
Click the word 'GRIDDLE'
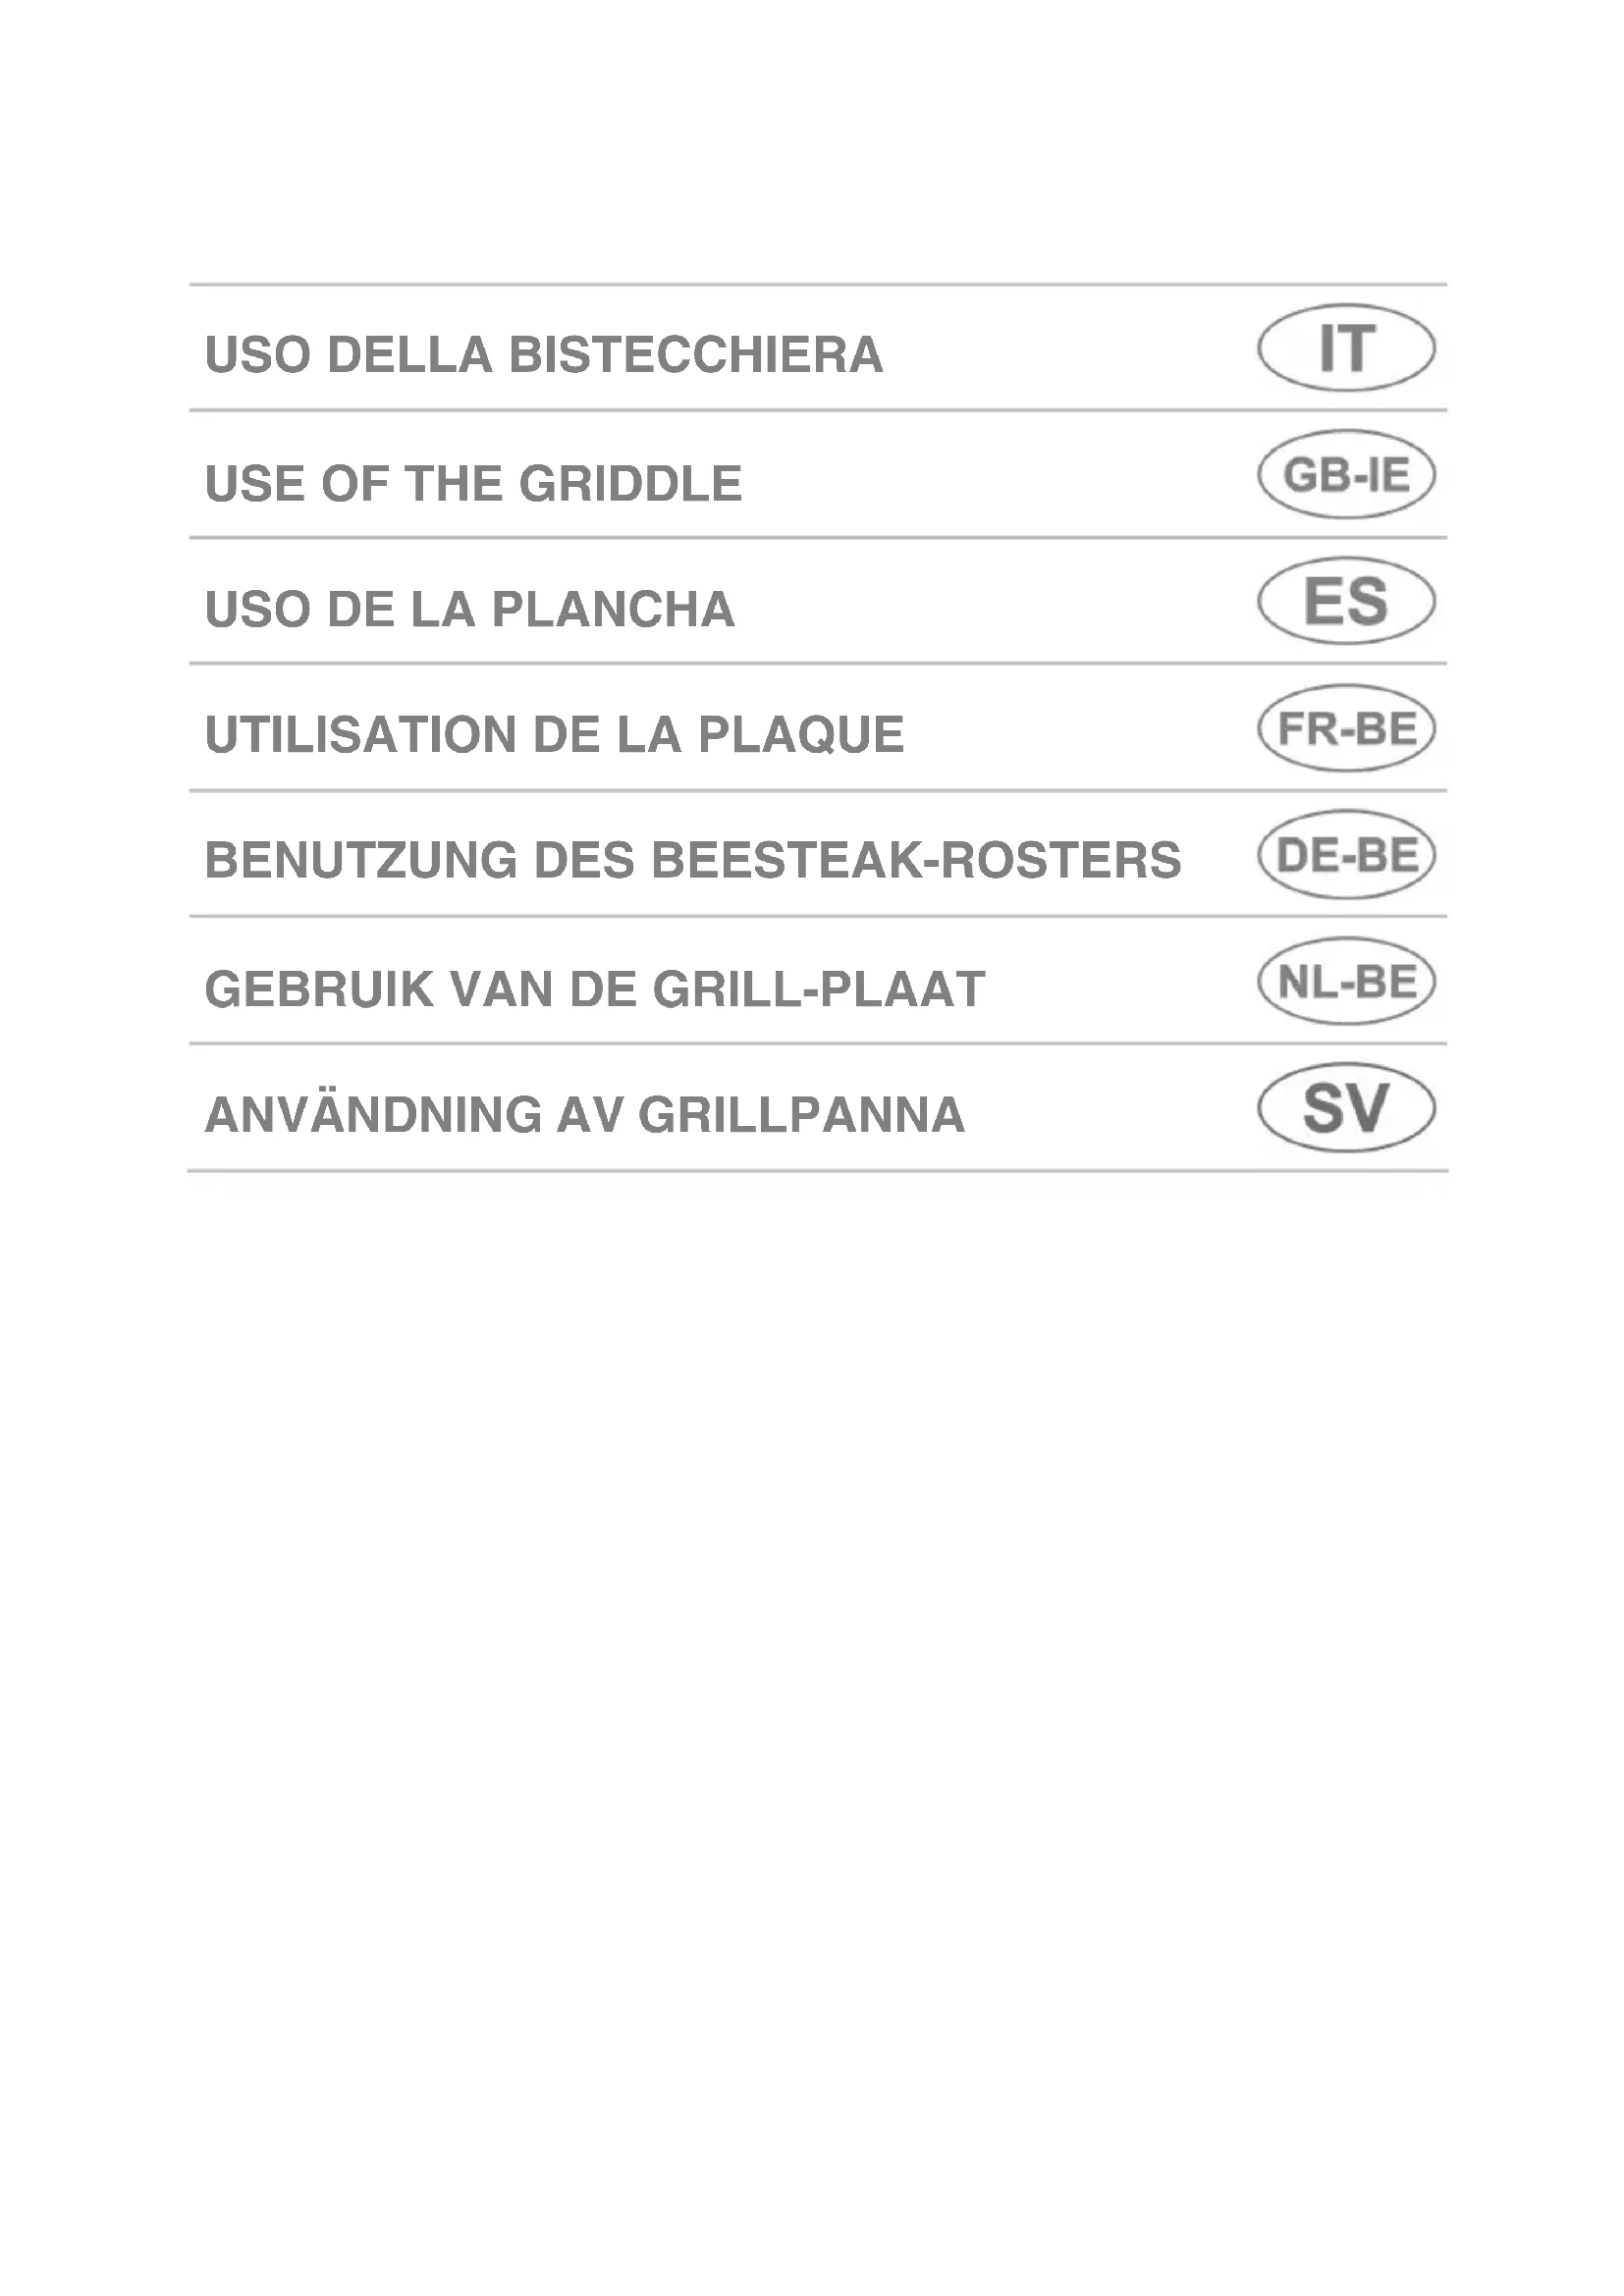630,484
